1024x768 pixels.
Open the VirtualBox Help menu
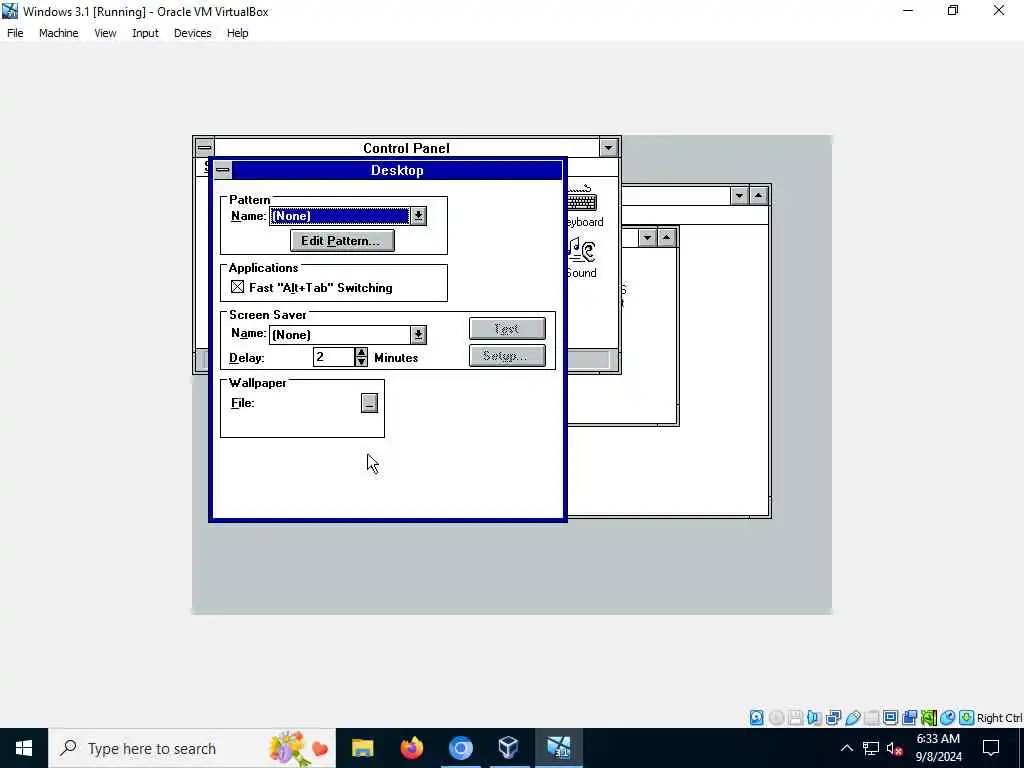point(238,33)
